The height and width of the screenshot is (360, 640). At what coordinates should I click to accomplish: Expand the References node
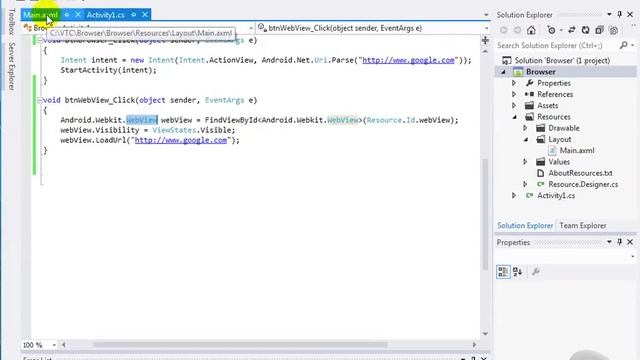[x=514, y=94]
